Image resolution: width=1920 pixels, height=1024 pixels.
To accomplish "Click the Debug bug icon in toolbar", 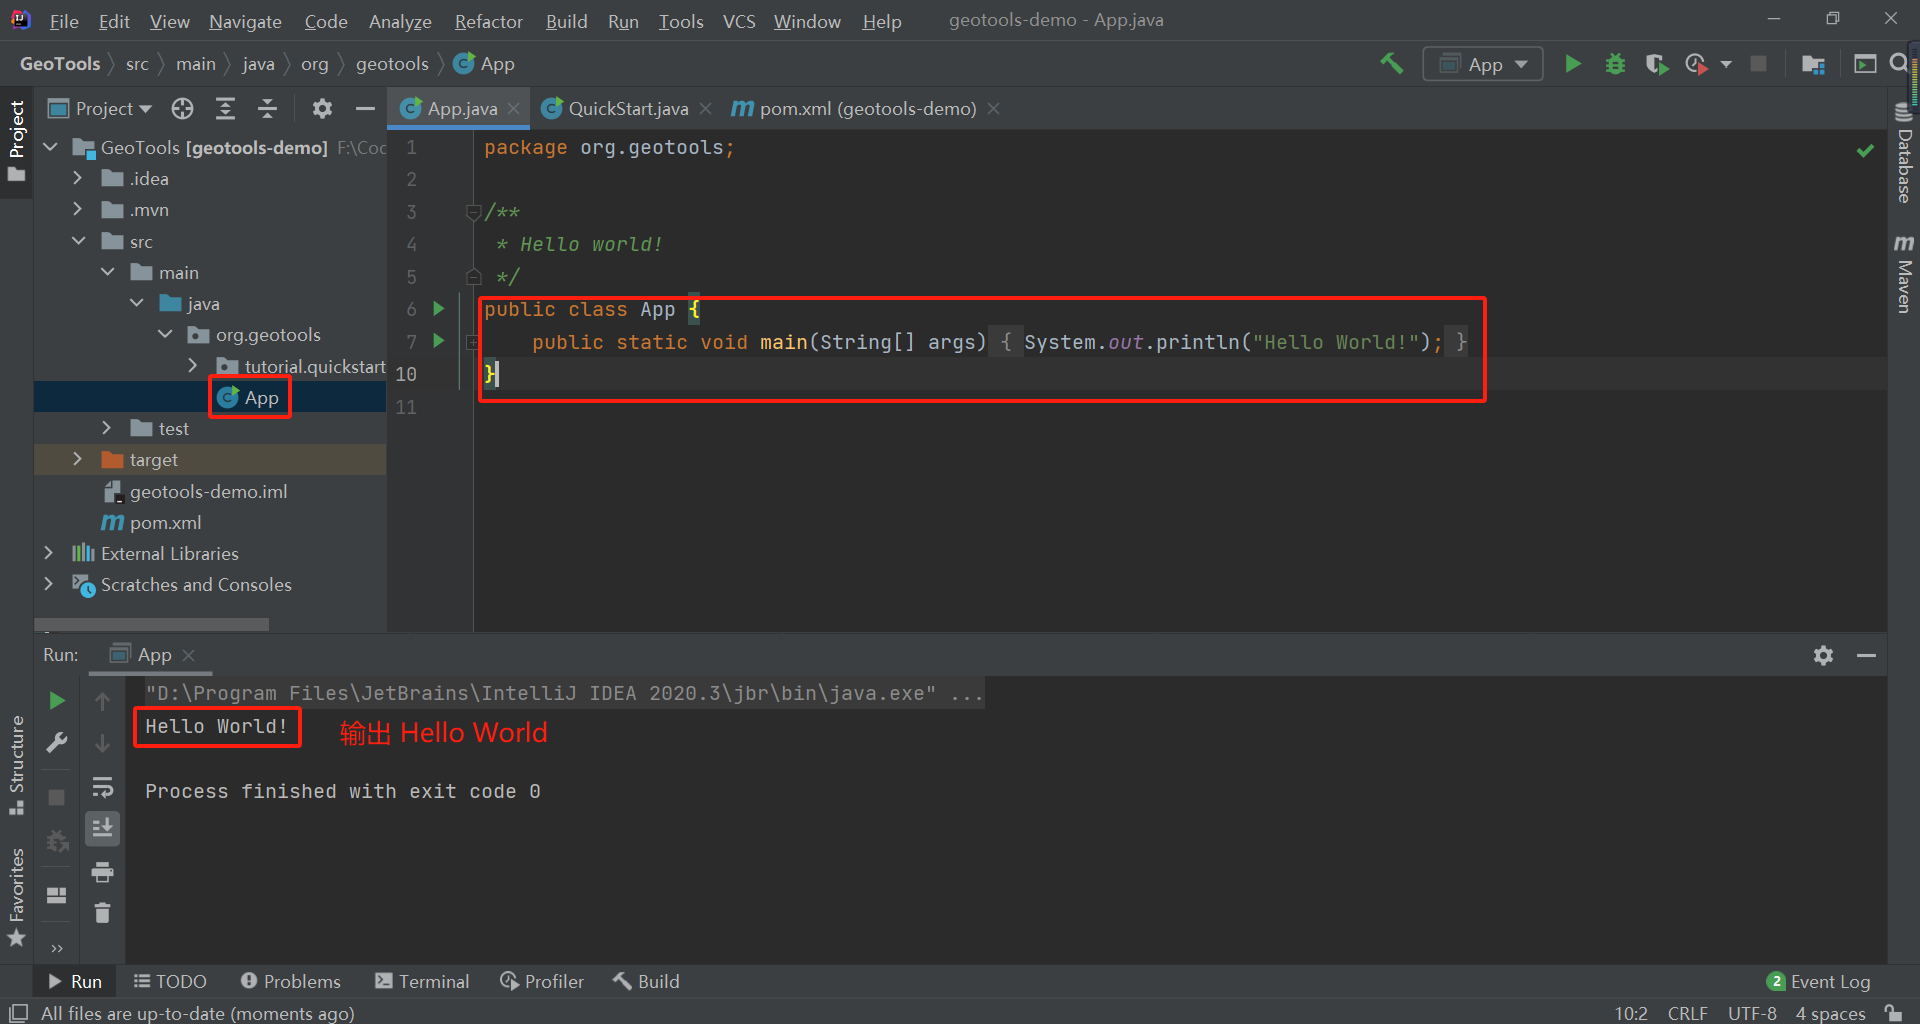I will tap(1615, 64).
